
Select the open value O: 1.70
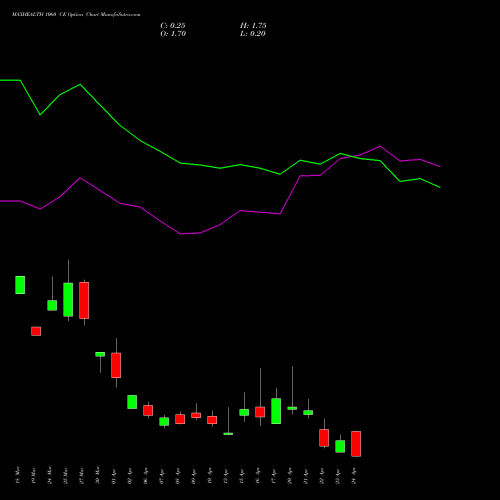pyautogui.click(x=173, y=34)
